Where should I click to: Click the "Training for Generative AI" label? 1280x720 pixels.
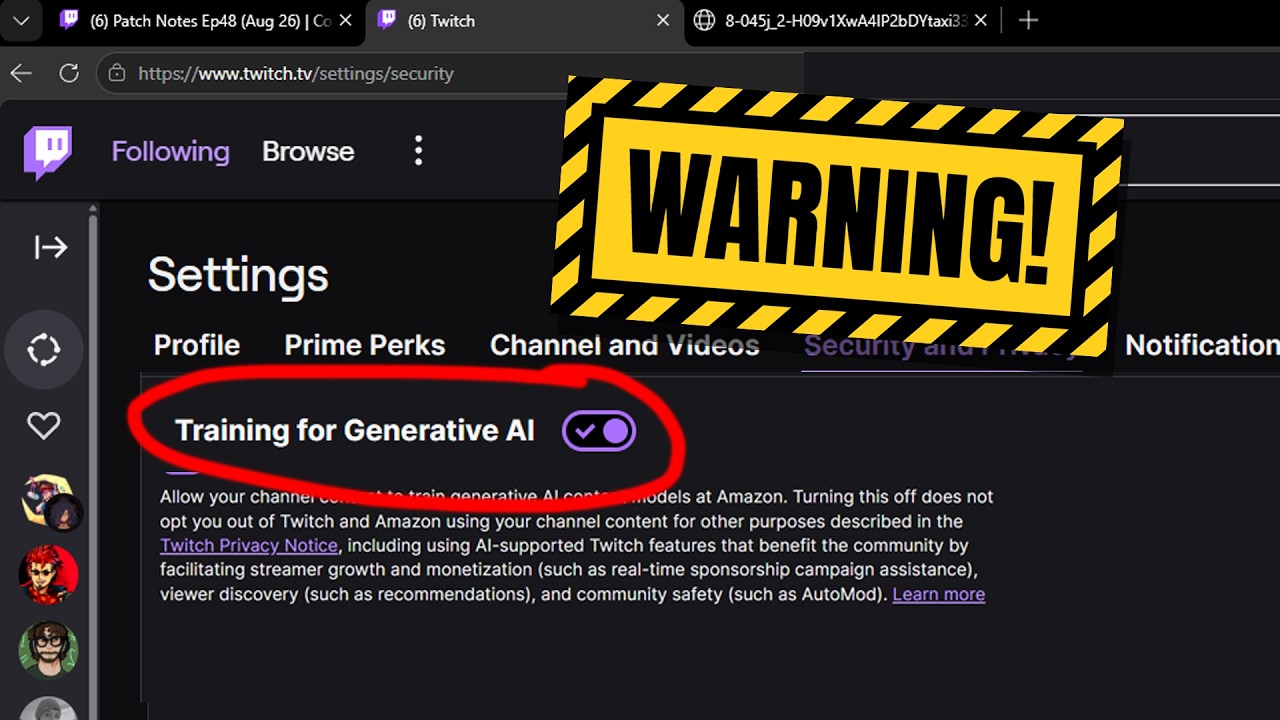(355, 431)
